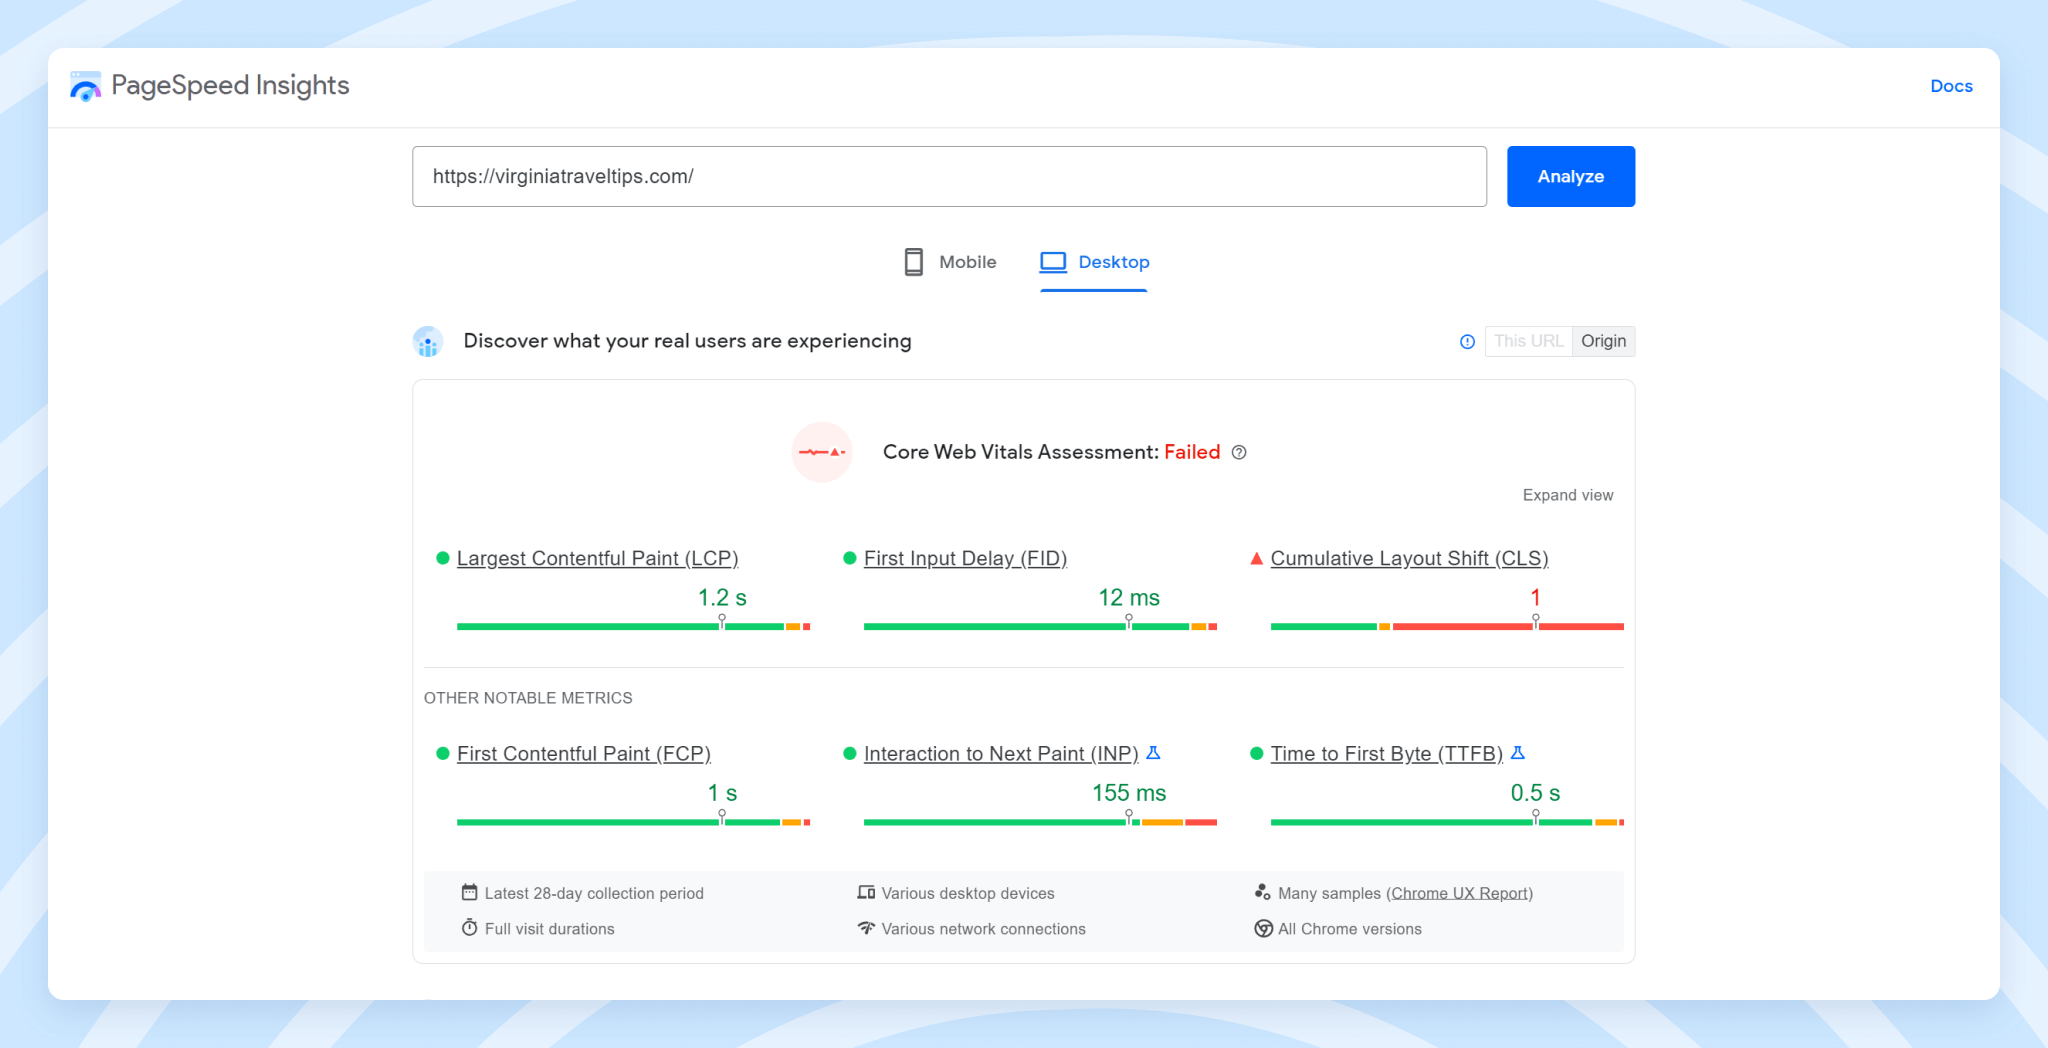This screenshot has height=1048, width=2048.
Task: Click the LCP distribution bar
Action: pyautogui.click(x=633, y=626)
